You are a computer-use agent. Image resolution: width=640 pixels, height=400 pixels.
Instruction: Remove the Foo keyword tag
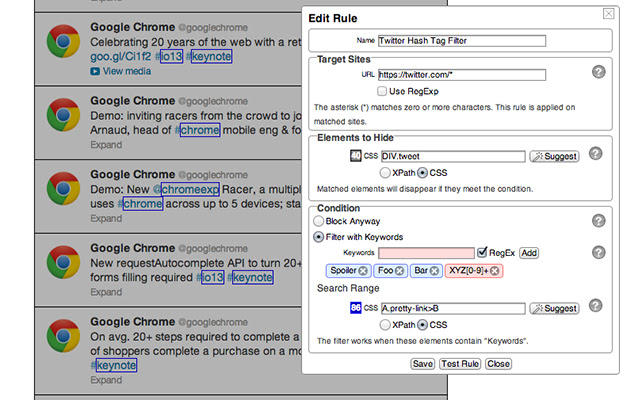click(x=399, y=271)
